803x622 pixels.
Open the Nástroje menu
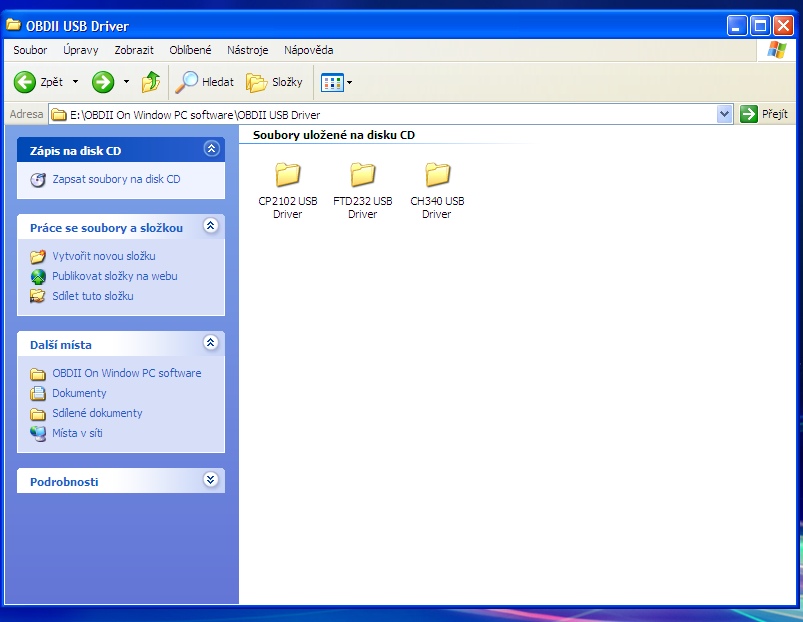click(x=247, y=49)
